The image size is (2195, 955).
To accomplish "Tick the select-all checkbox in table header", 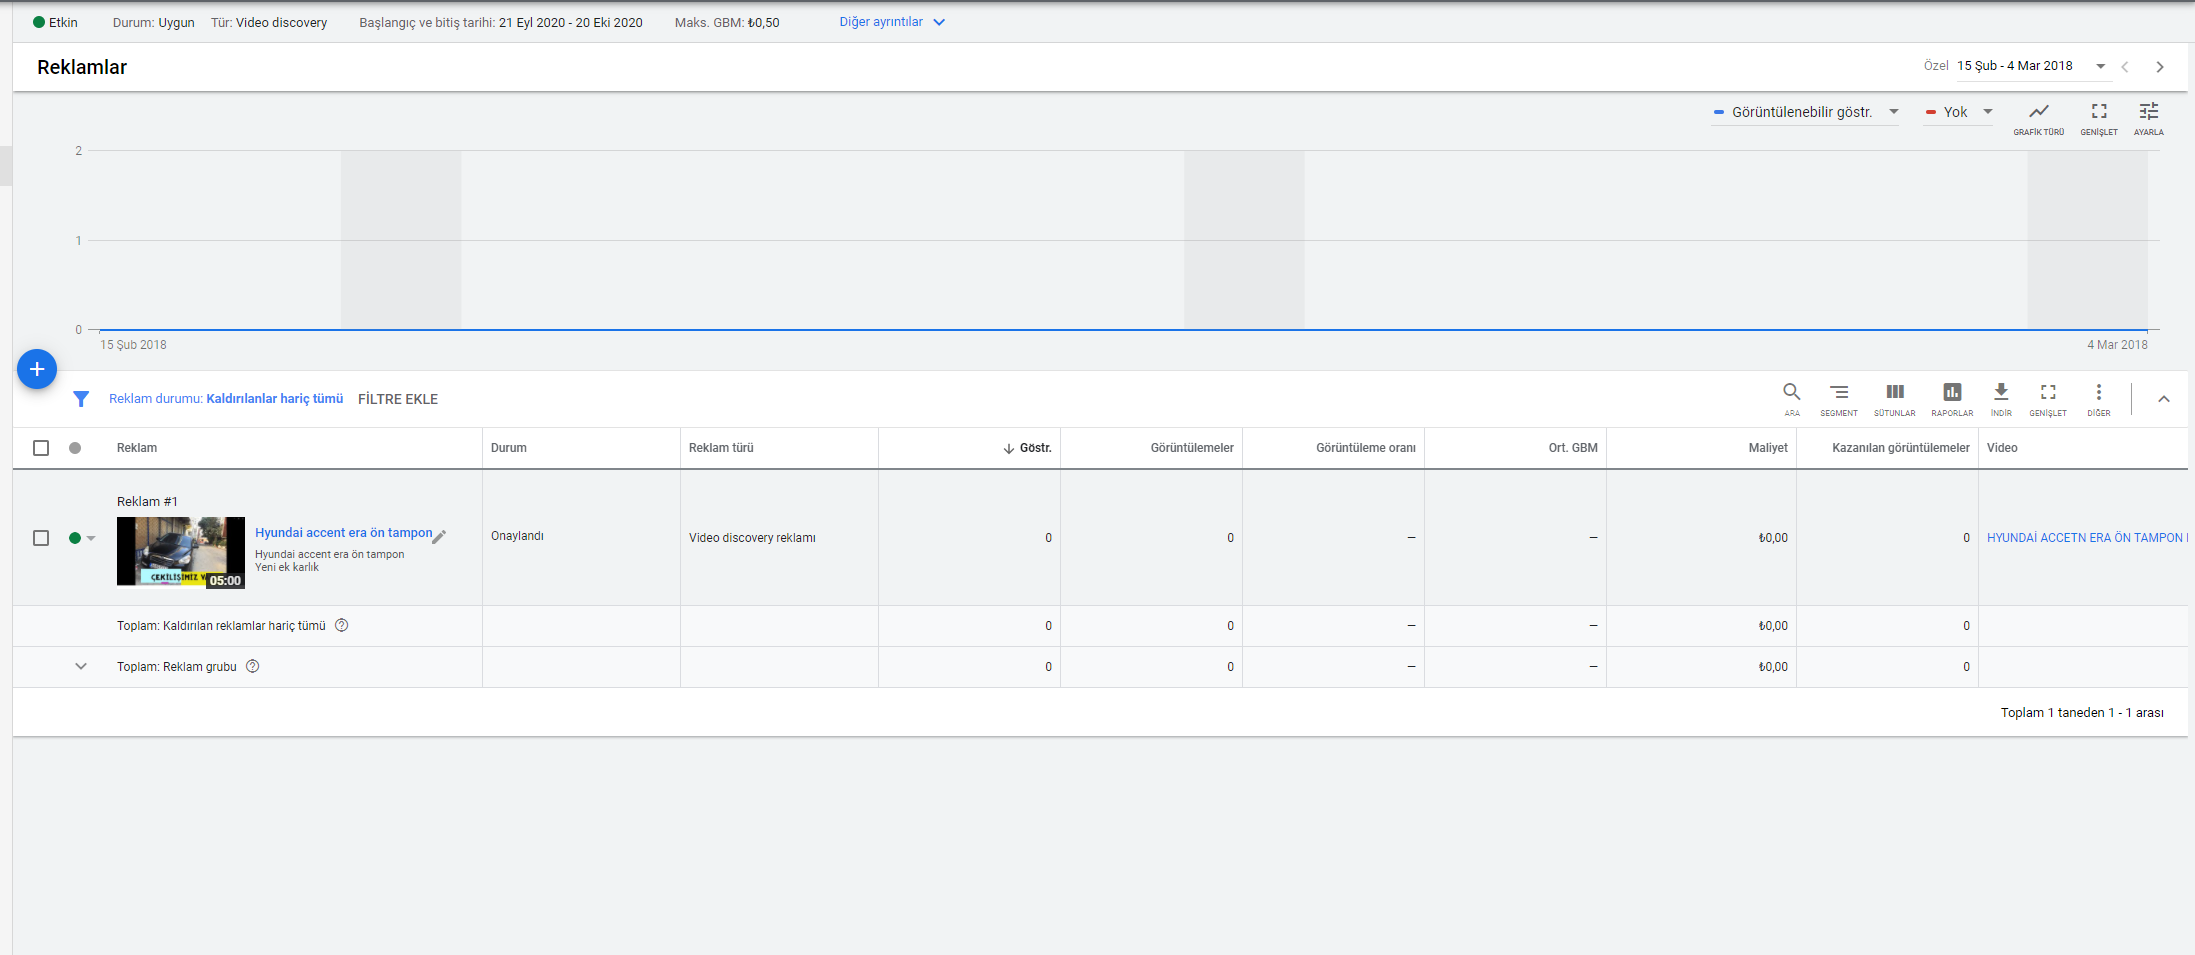I will click(x=41, y=448).
